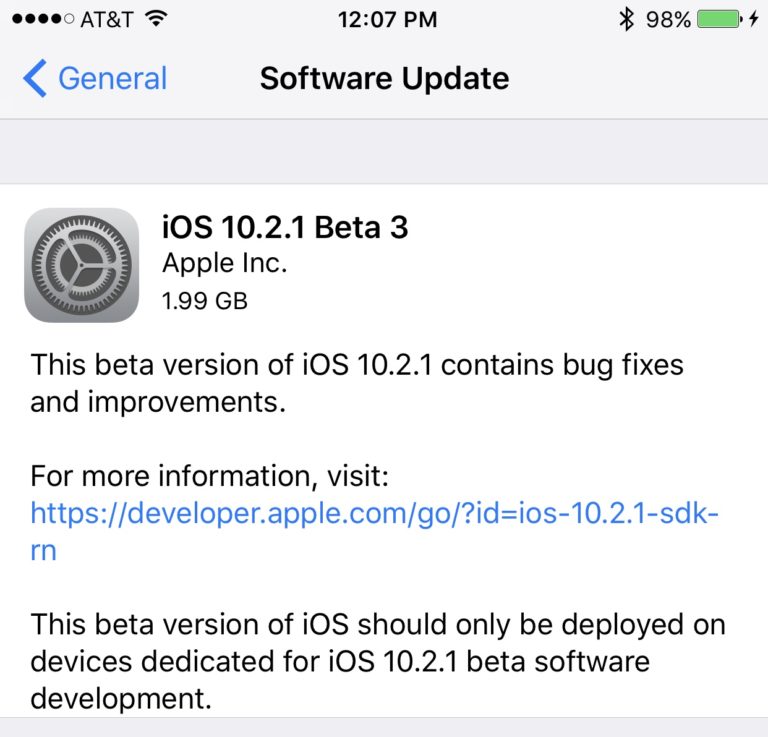Screen dimensions: 768x737
Task: Tap the 1.99 GB size label
Action: [205, 301]
